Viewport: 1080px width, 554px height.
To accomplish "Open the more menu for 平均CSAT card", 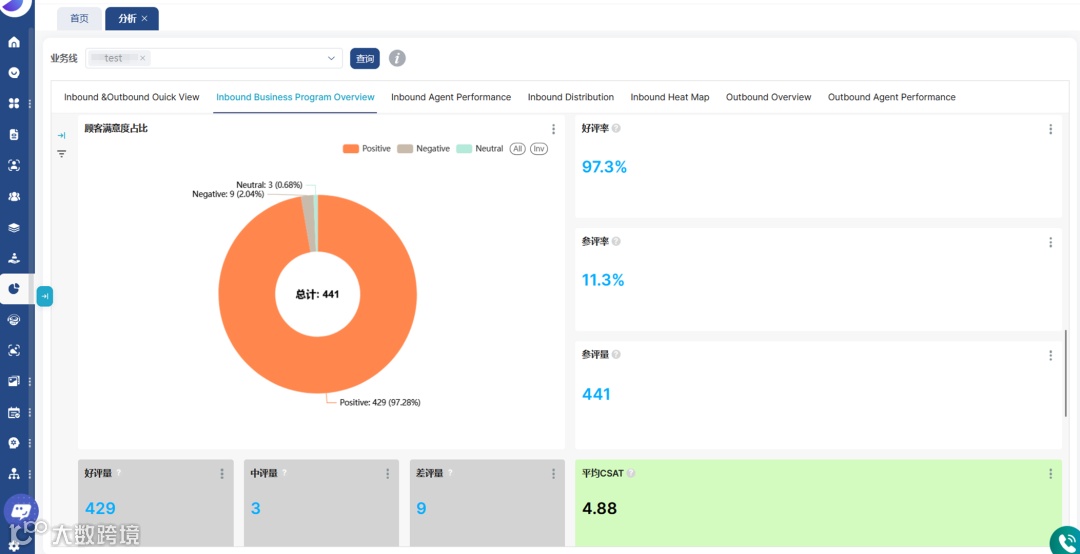I will pyautogui.click(x=1050, y=473).
